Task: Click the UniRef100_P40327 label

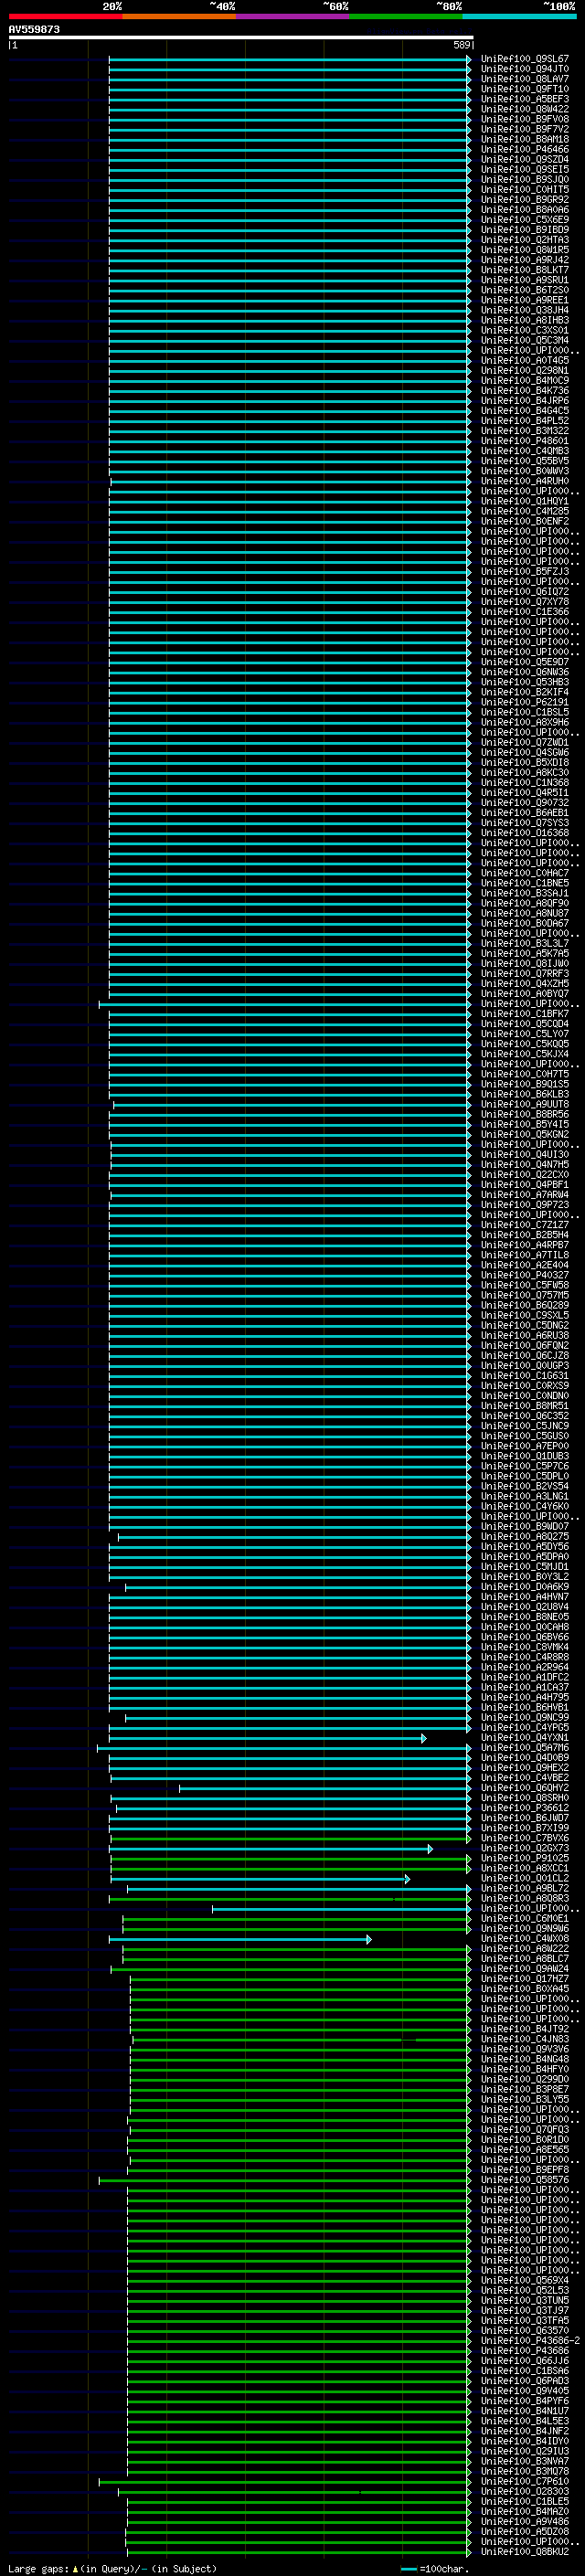Action: (525, 1275)
